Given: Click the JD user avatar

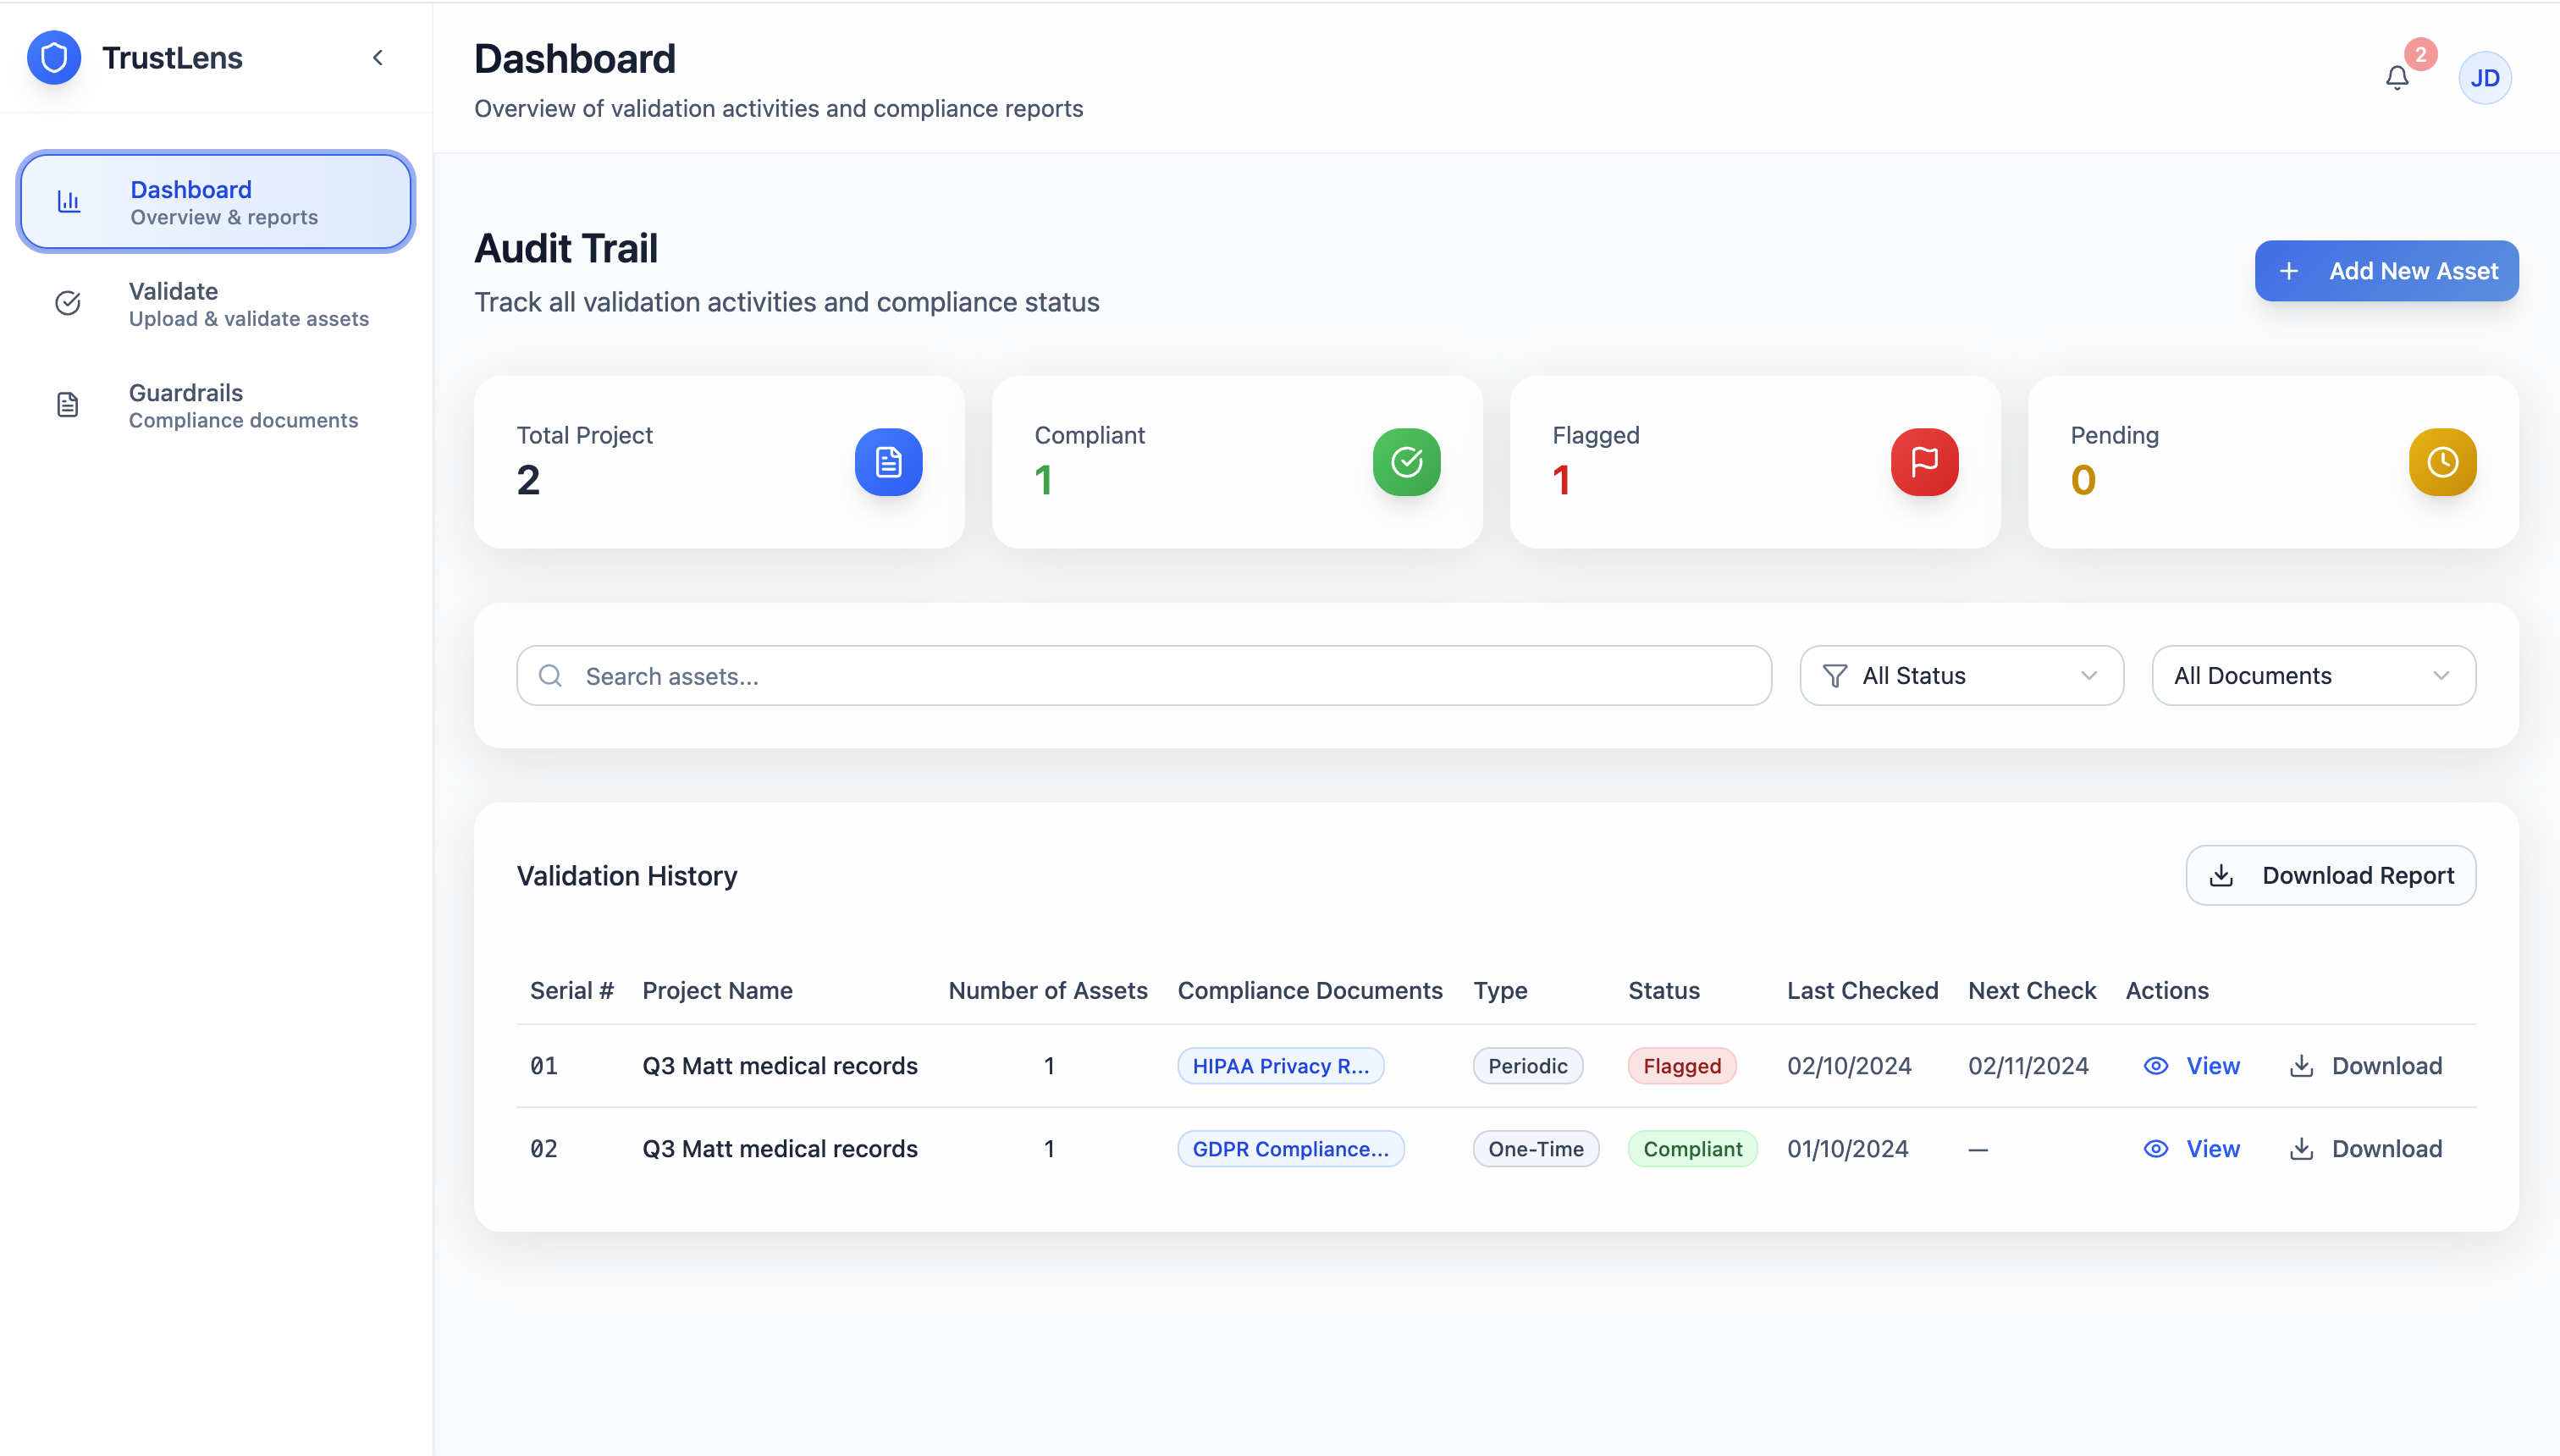Looking at the screenshot, I should [x=2484, y=78].
